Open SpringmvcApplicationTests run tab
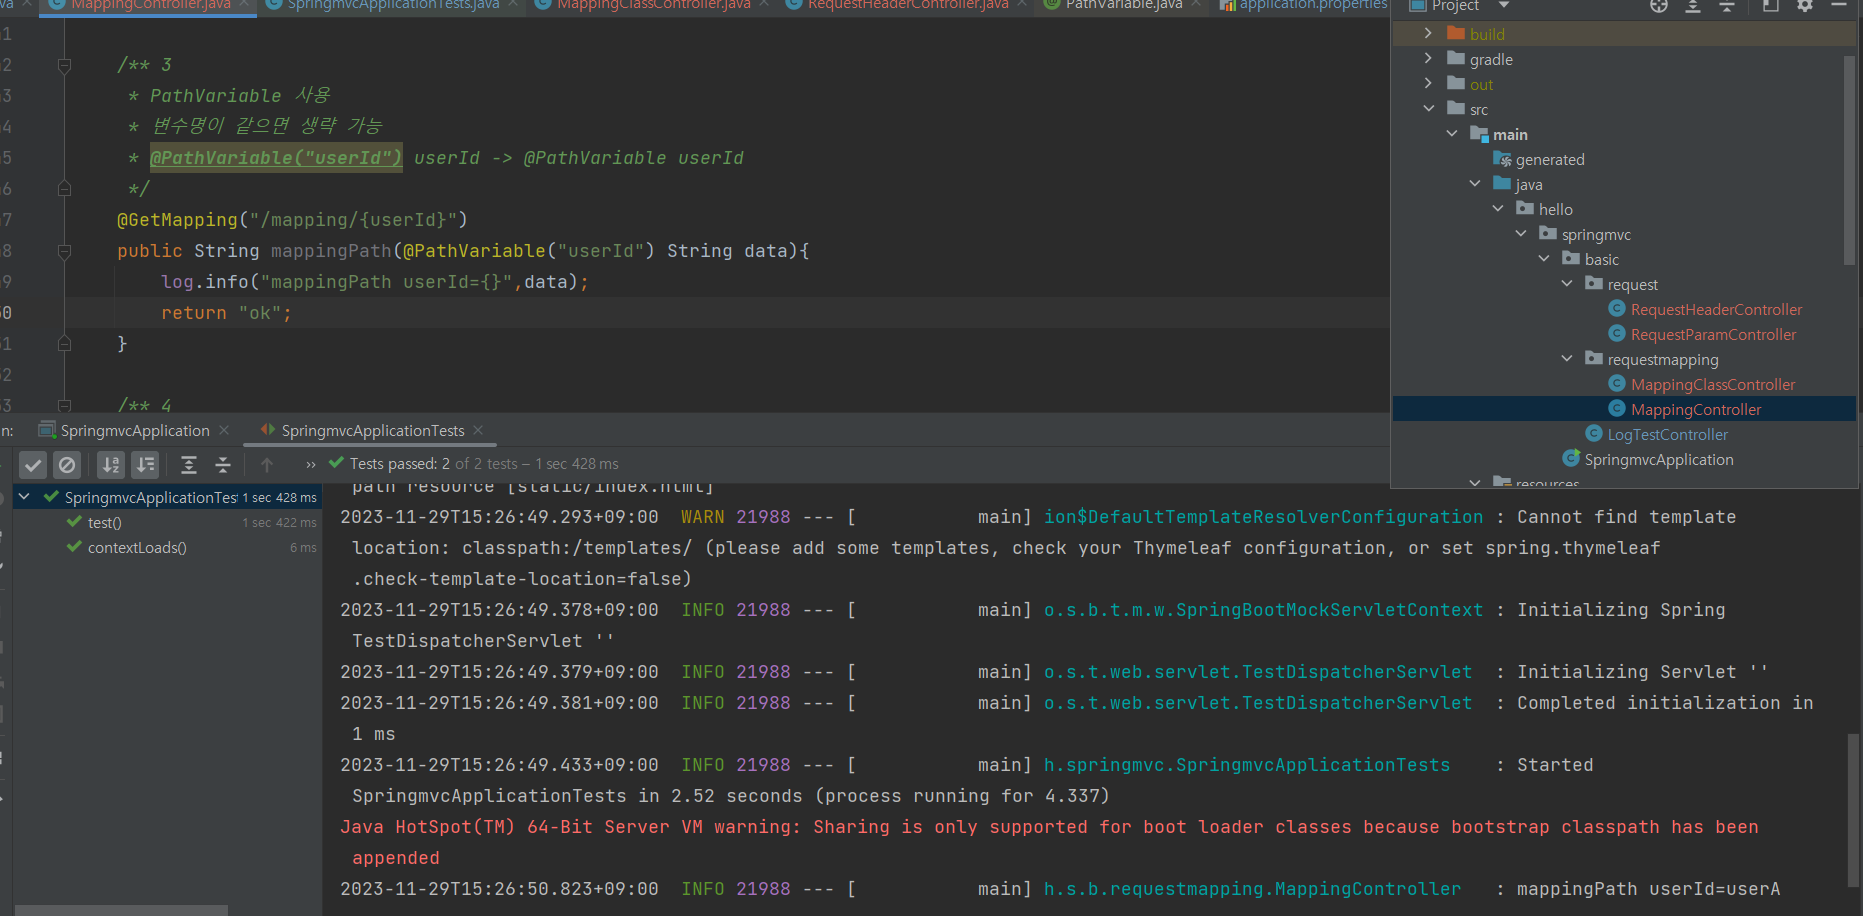This screenshot has height=916, width=1863. point(373,431)
